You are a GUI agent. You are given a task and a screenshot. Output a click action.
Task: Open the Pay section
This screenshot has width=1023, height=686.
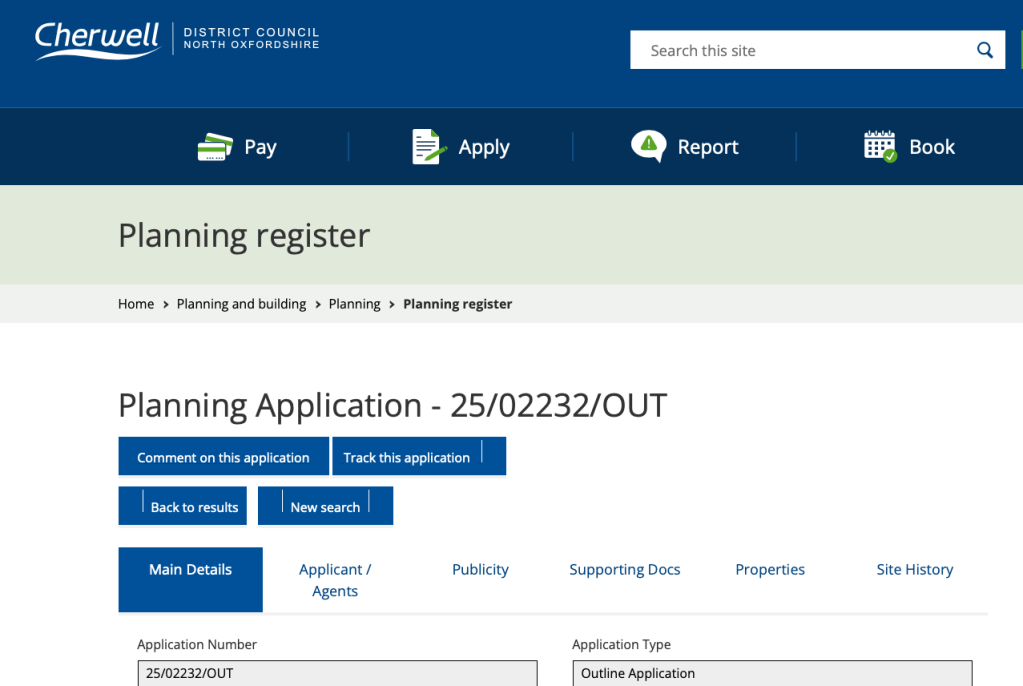pos(260,147)
